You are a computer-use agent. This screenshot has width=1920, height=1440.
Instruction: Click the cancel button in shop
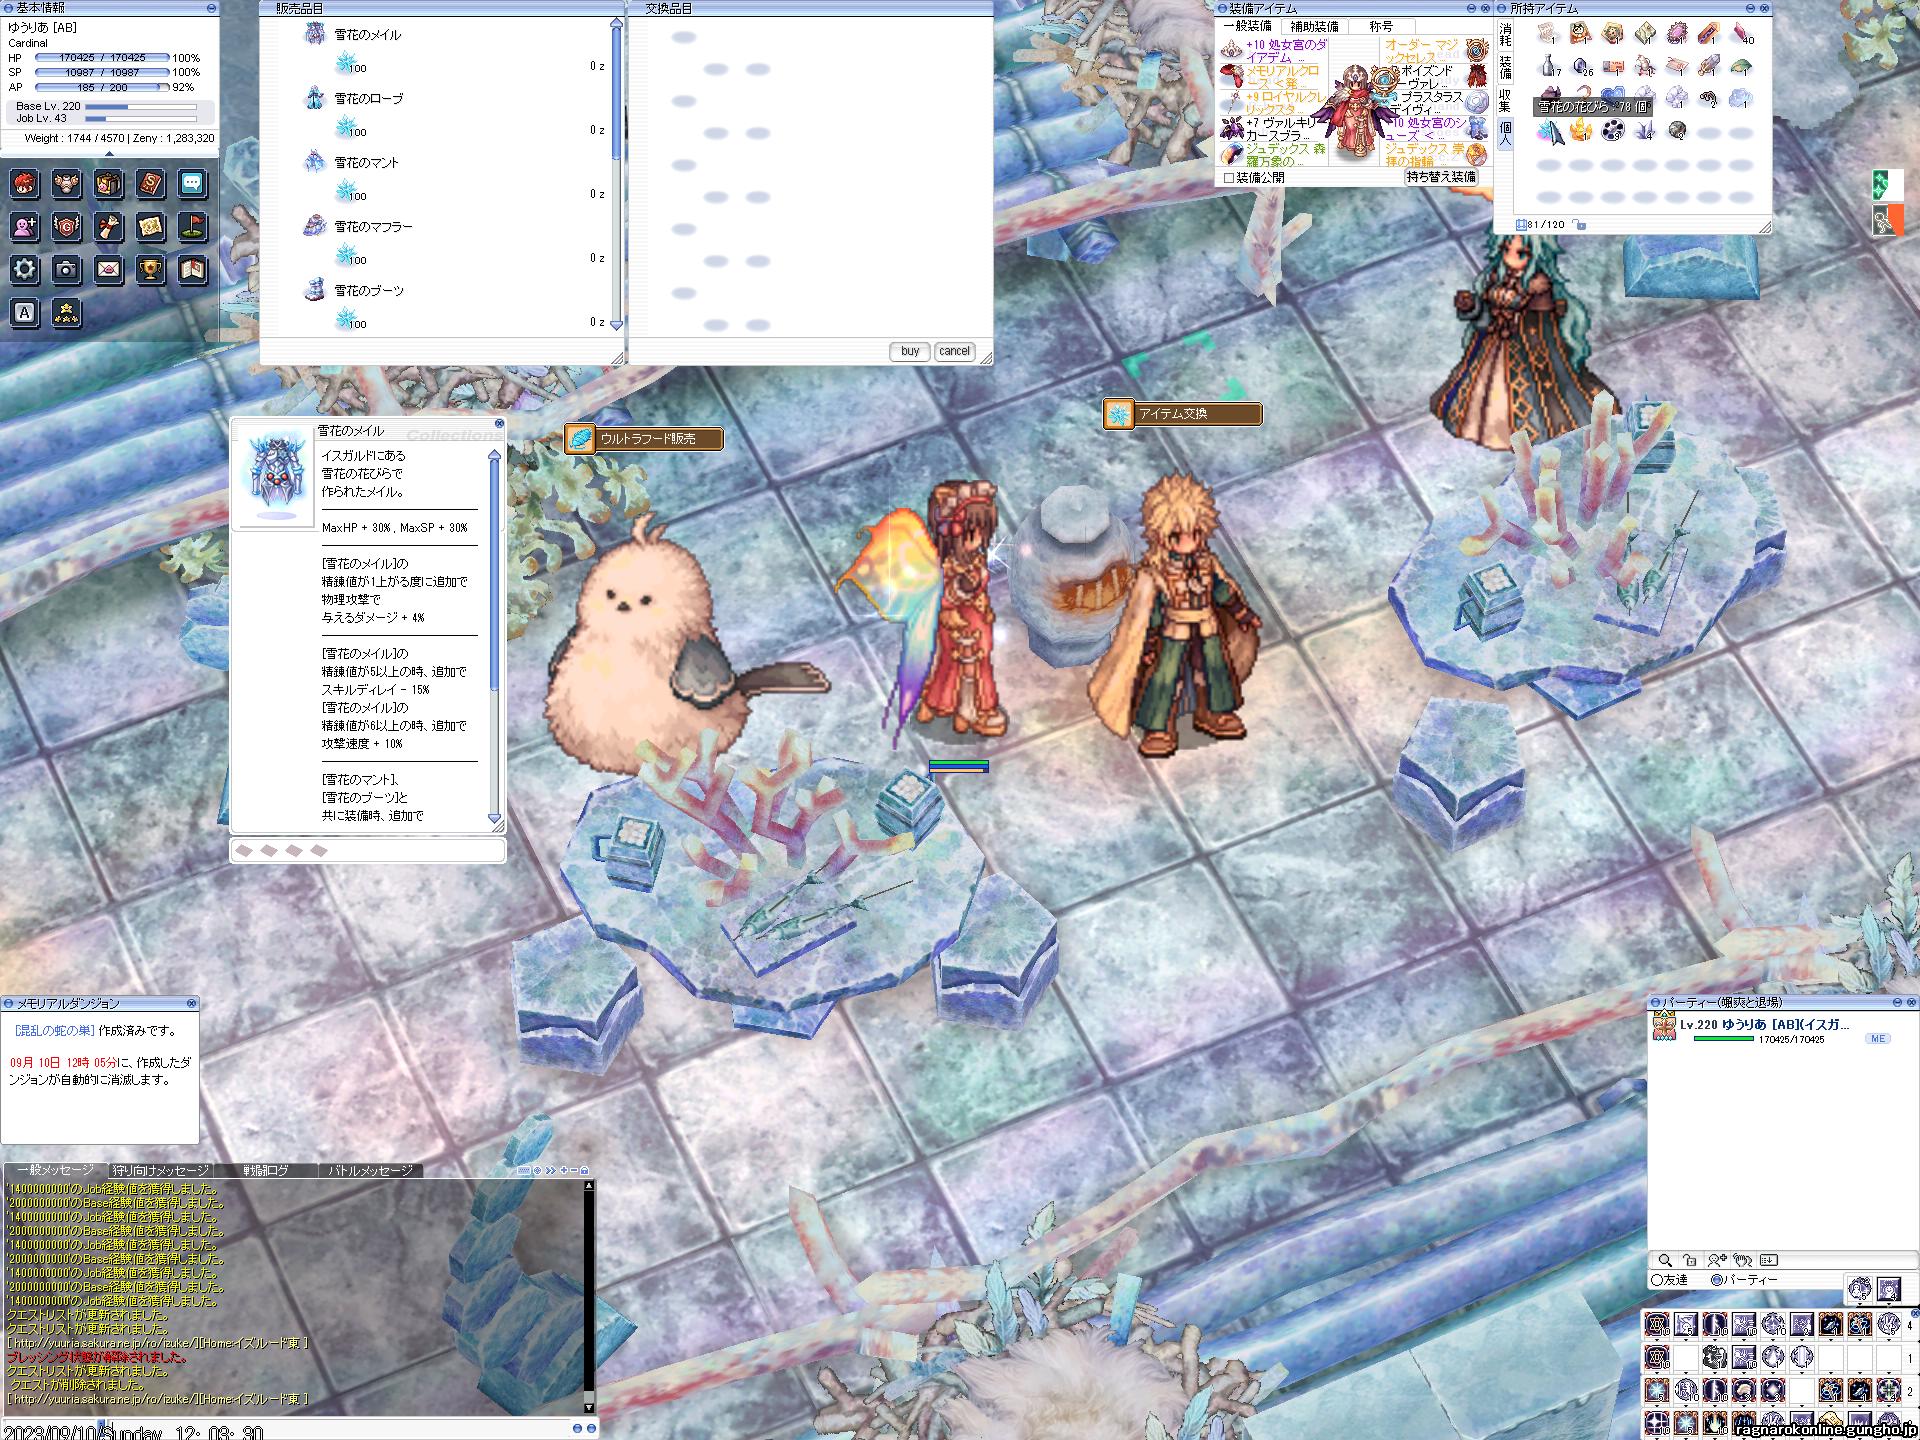coord(954,351)
